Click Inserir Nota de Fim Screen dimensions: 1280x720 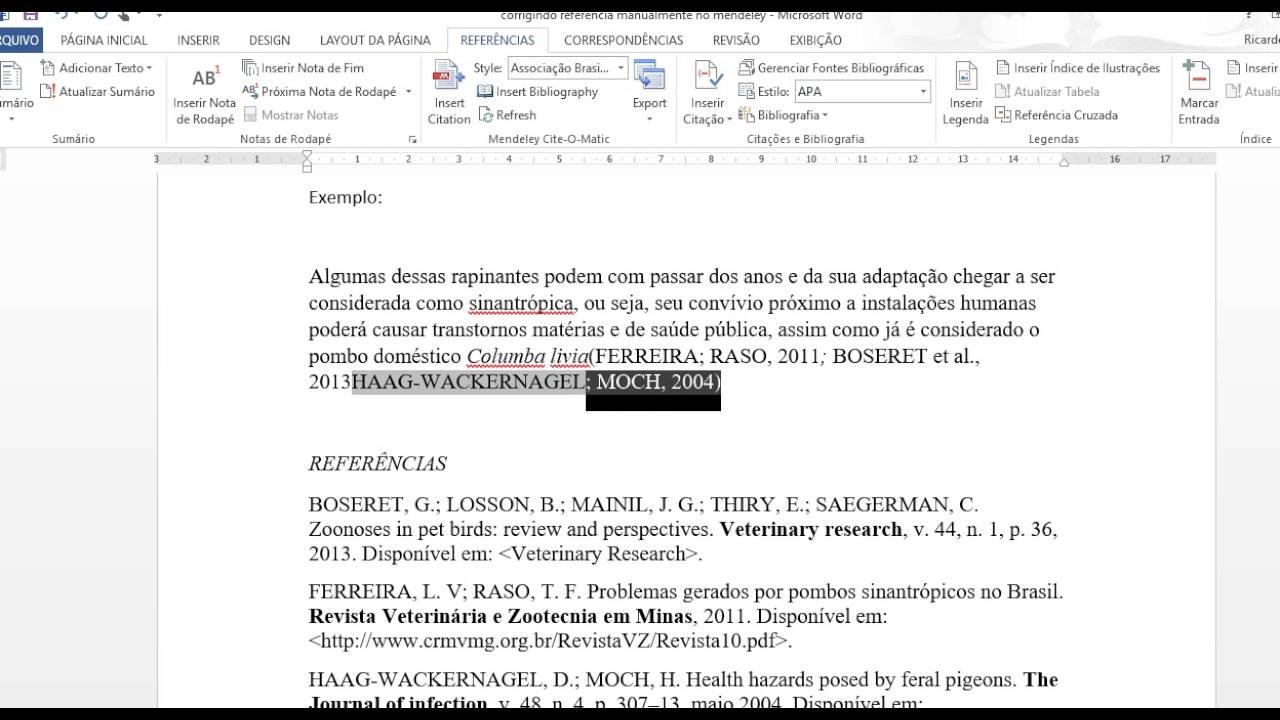pyautogui.click(x=303, y=68)
